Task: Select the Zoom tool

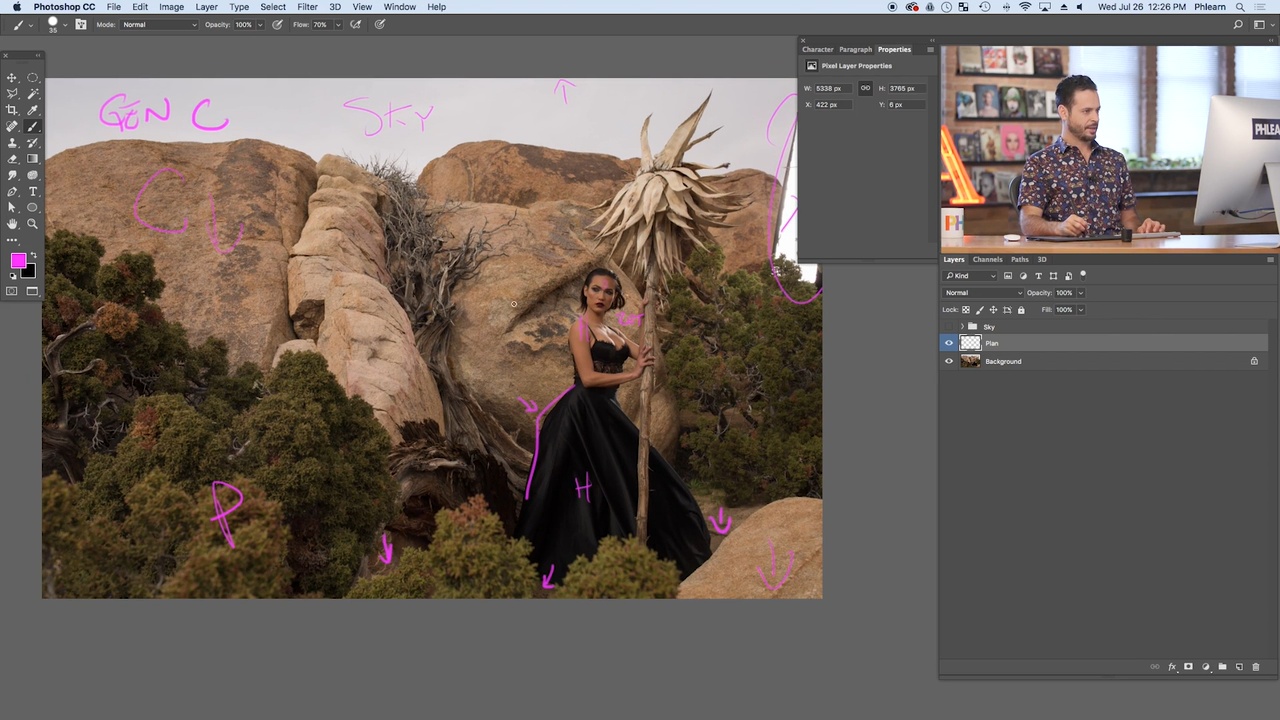Action: (32, 223)
